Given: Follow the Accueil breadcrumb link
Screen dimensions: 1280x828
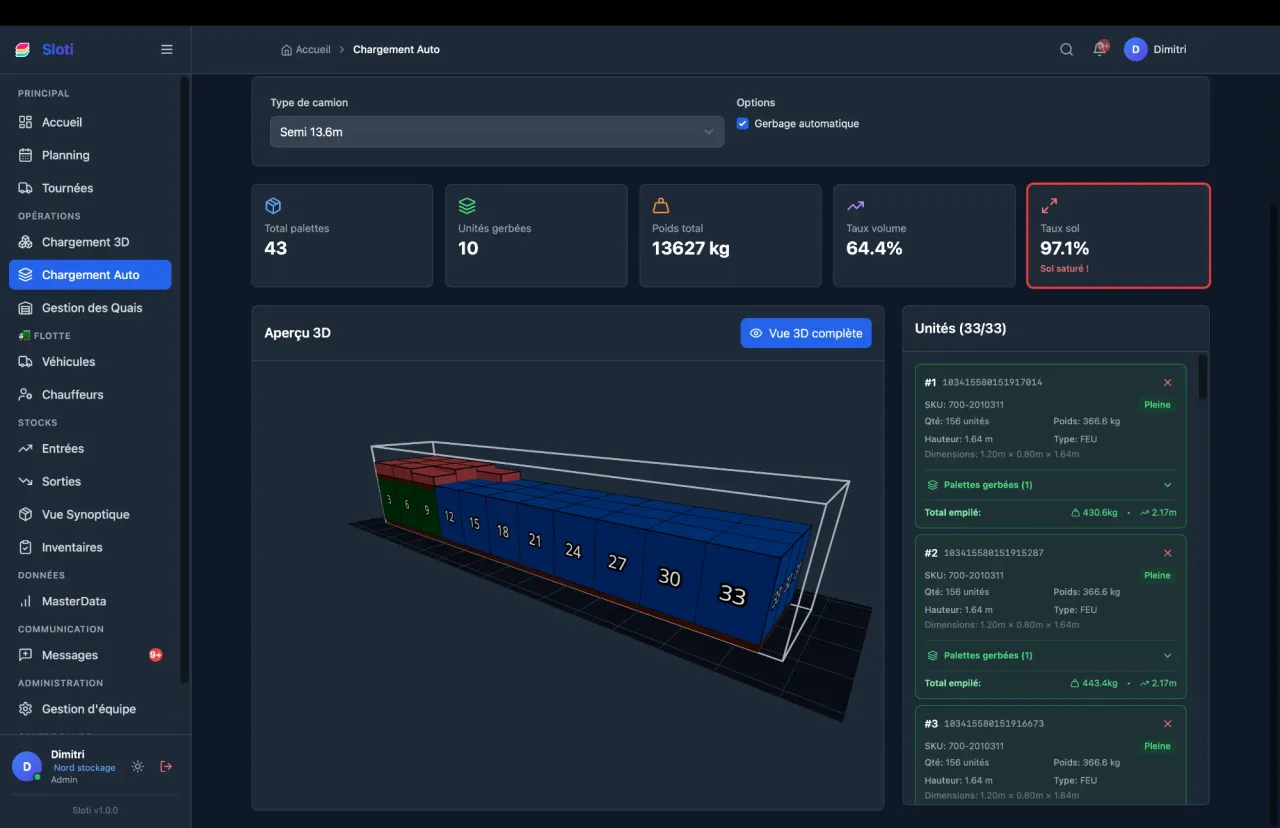Looking at the screenshot, I should (x=306, y=50).
